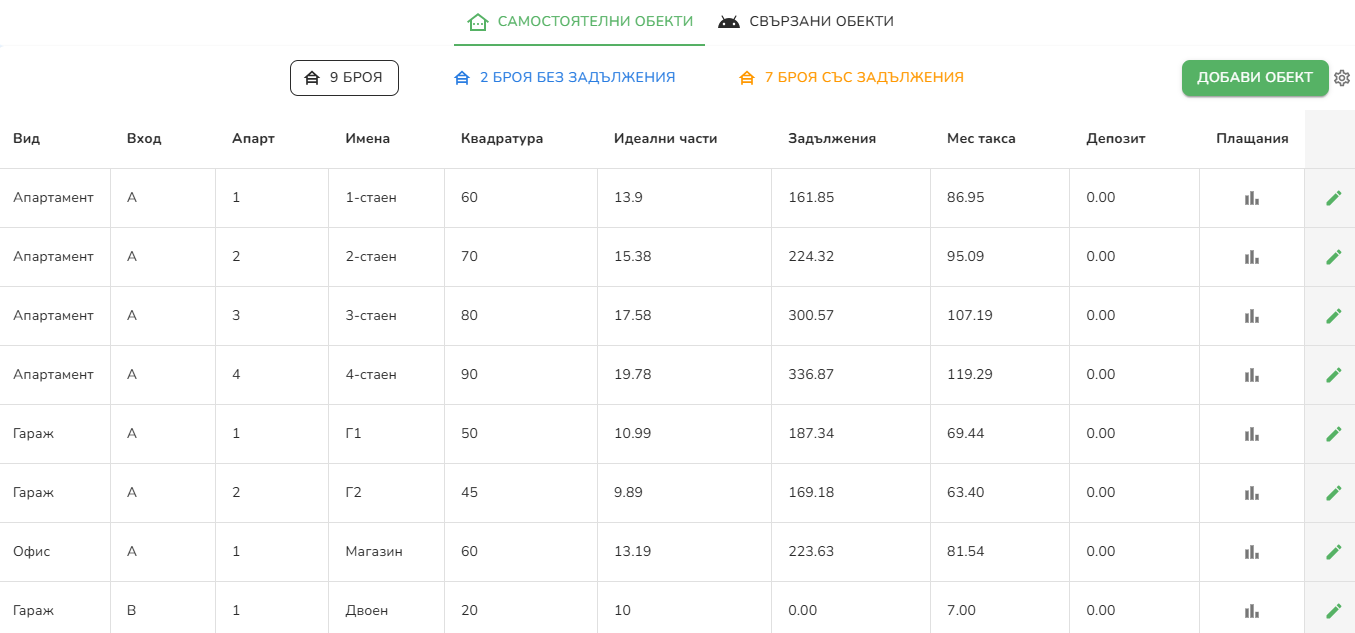Click the orange icon beside 7 БРОЯ СЪС ЗАДЪЛЖЕНИЯ
The image size is (1355, 633).
(747, 76)
